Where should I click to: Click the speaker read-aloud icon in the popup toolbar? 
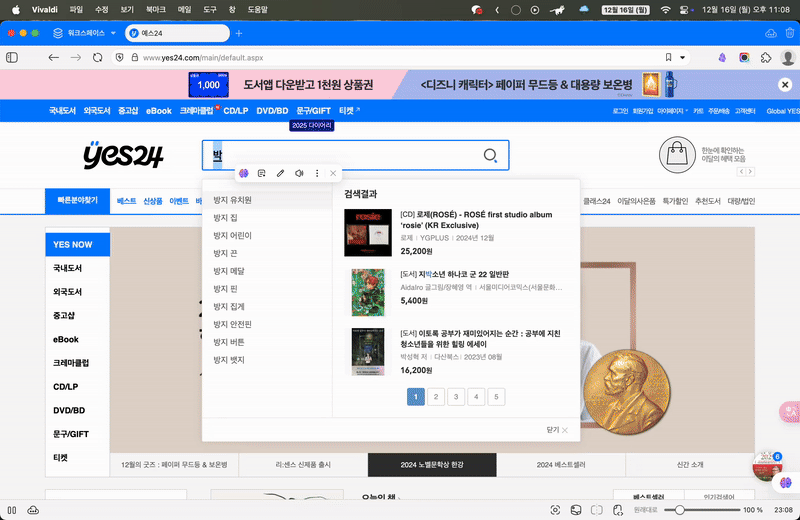299,174
